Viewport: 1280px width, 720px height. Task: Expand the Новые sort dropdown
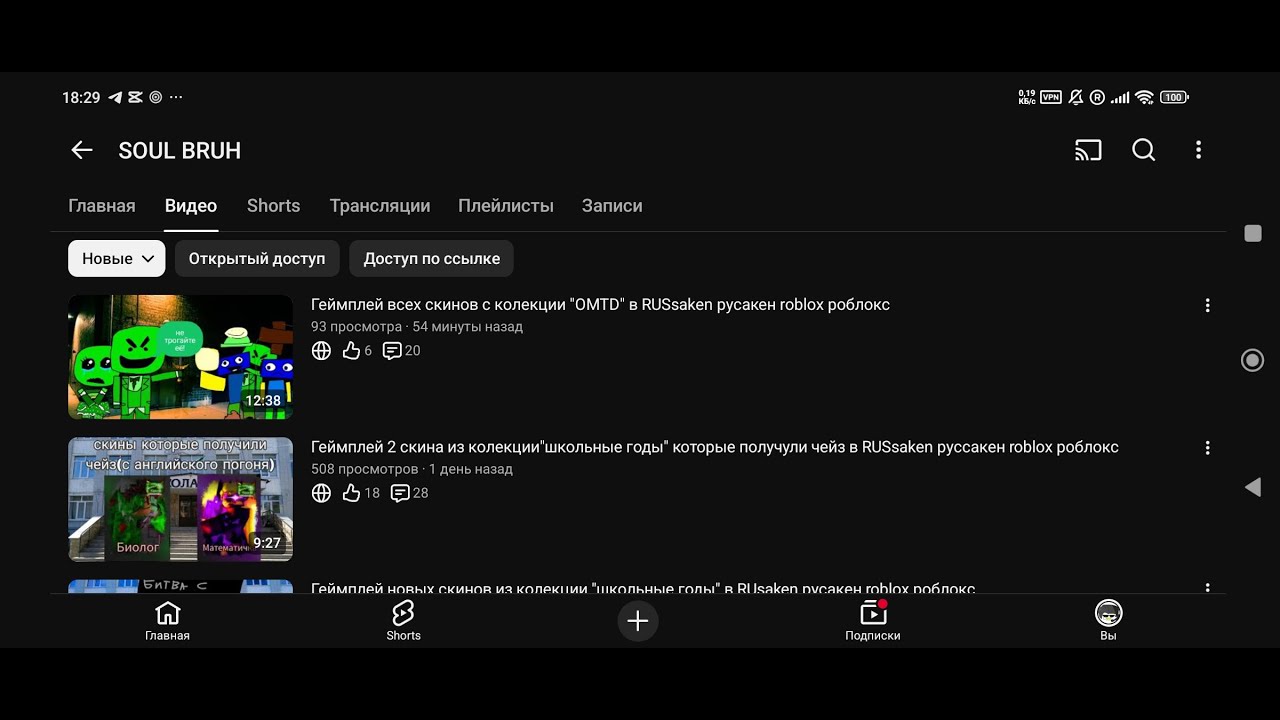pos(117,258)
